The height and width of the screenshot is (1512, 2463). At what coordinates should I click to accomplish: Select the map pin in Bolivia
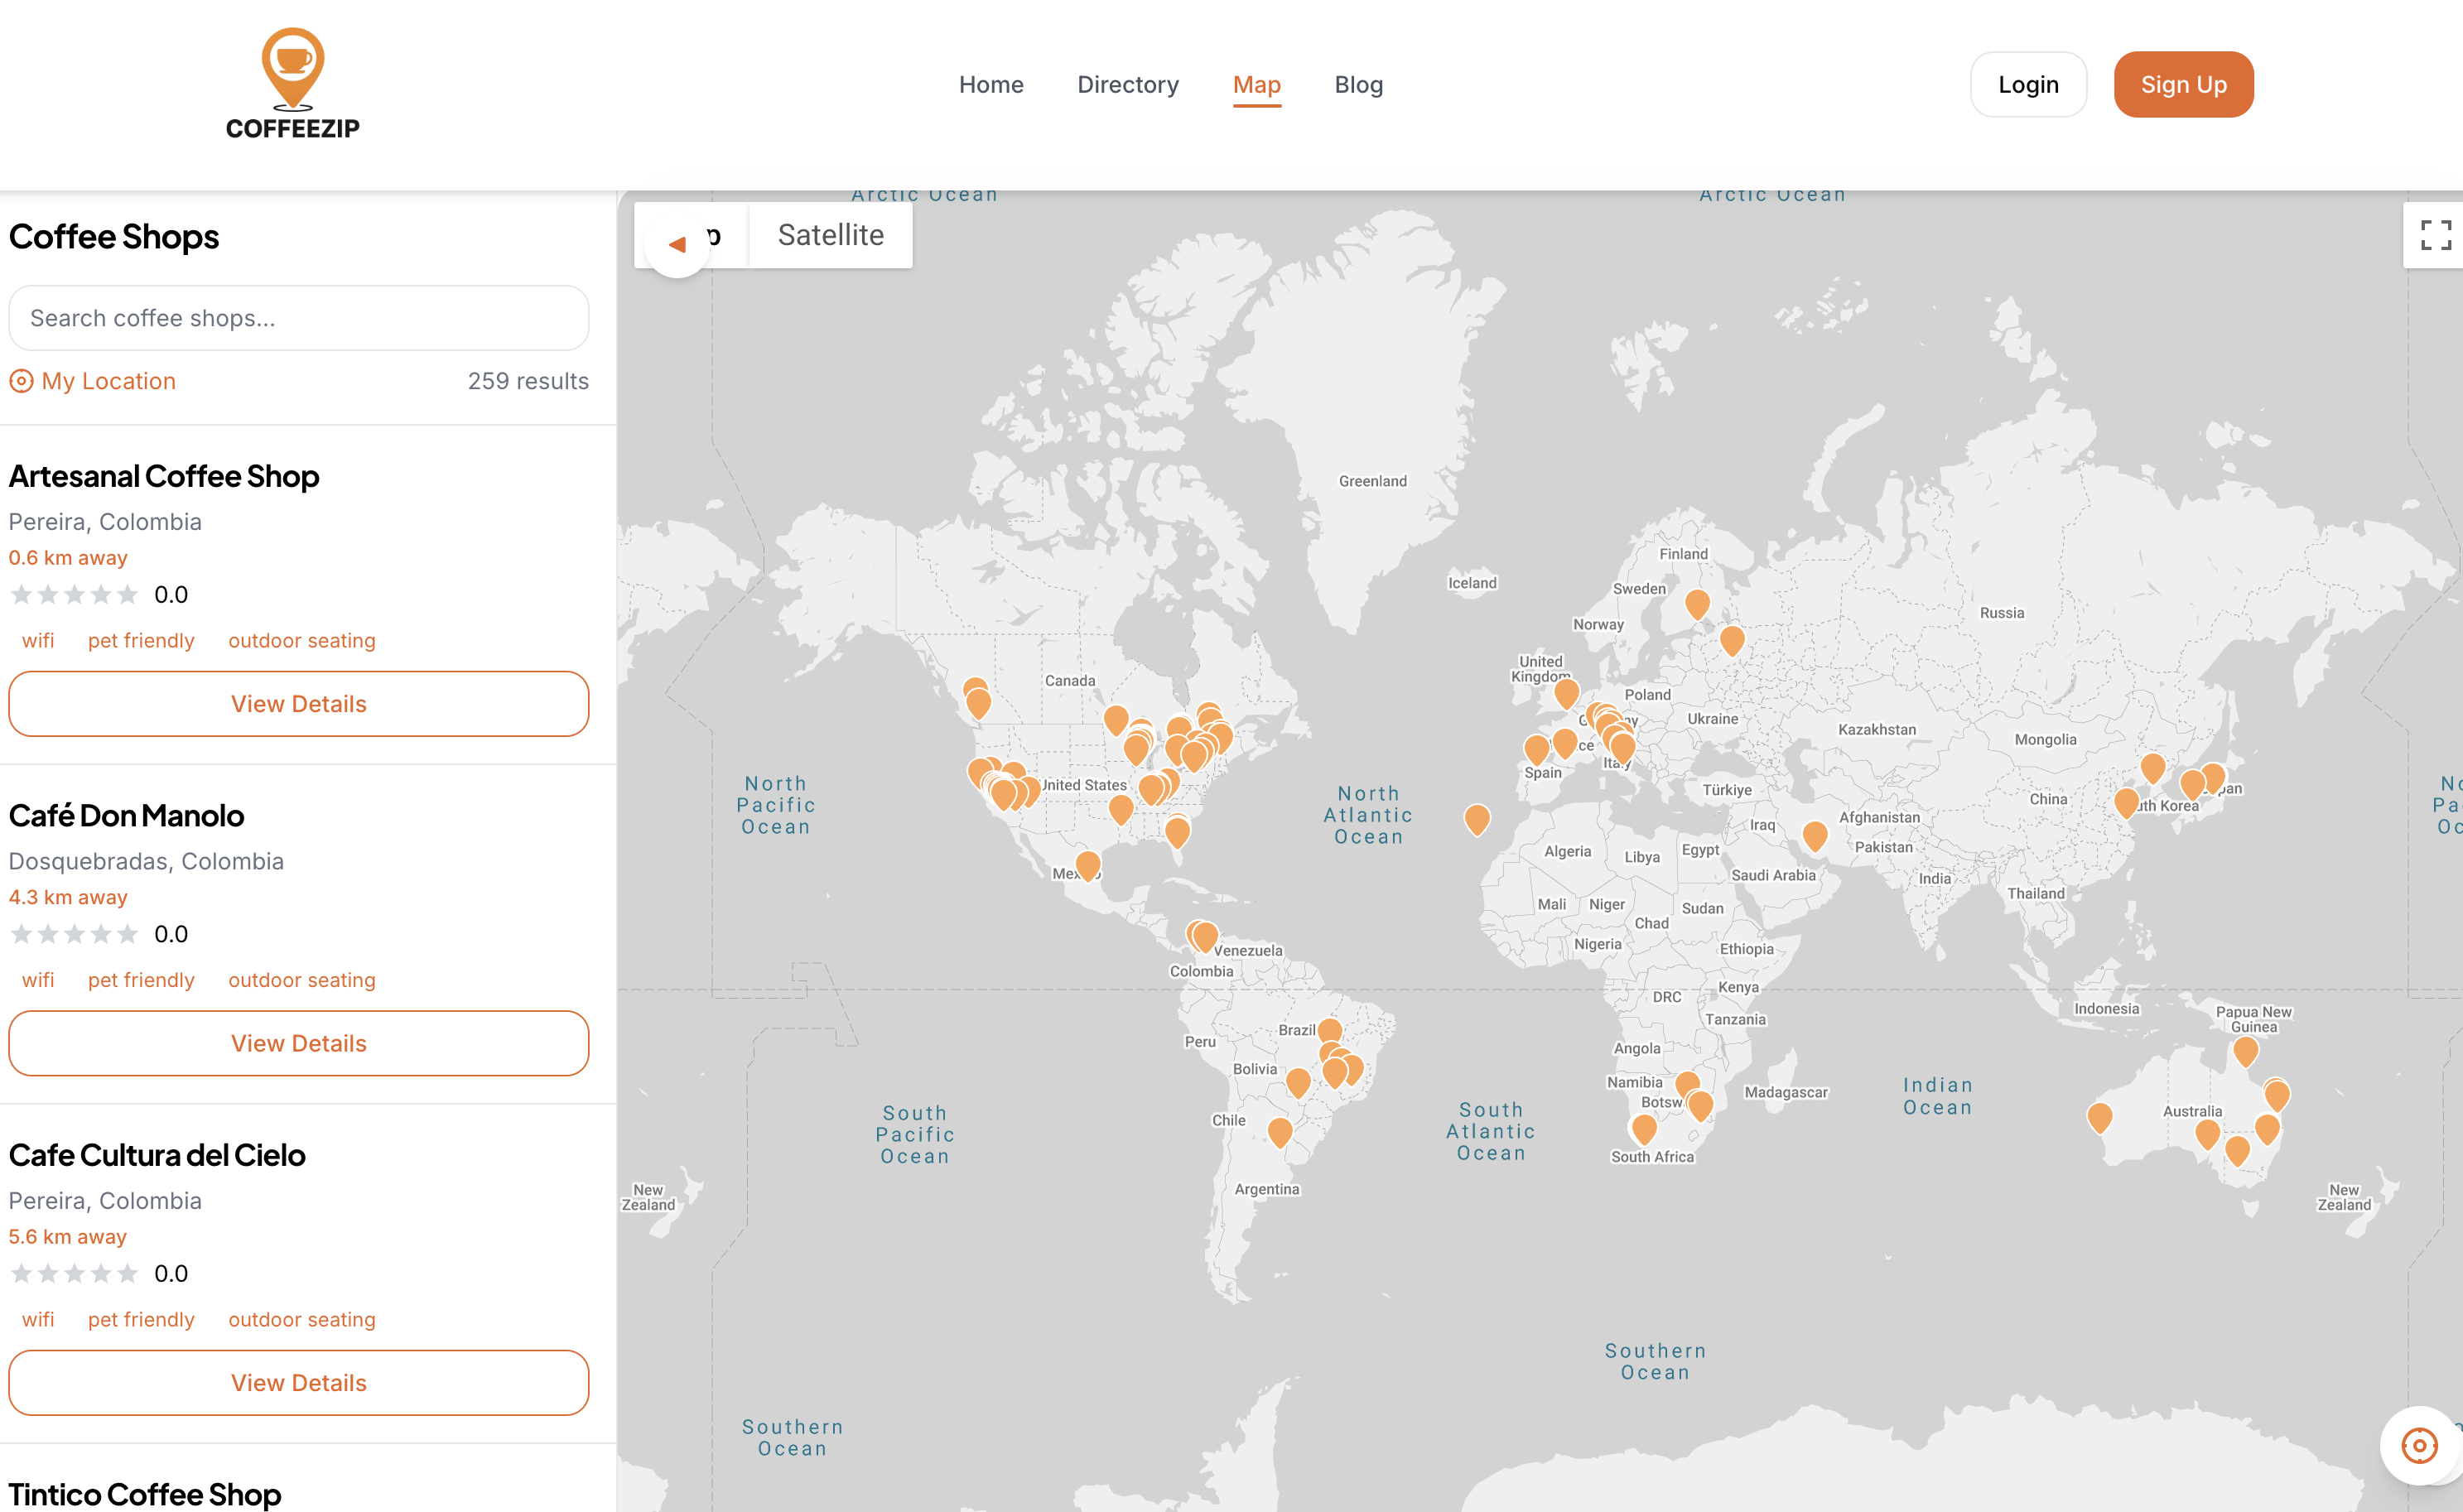point(1298,1082)
